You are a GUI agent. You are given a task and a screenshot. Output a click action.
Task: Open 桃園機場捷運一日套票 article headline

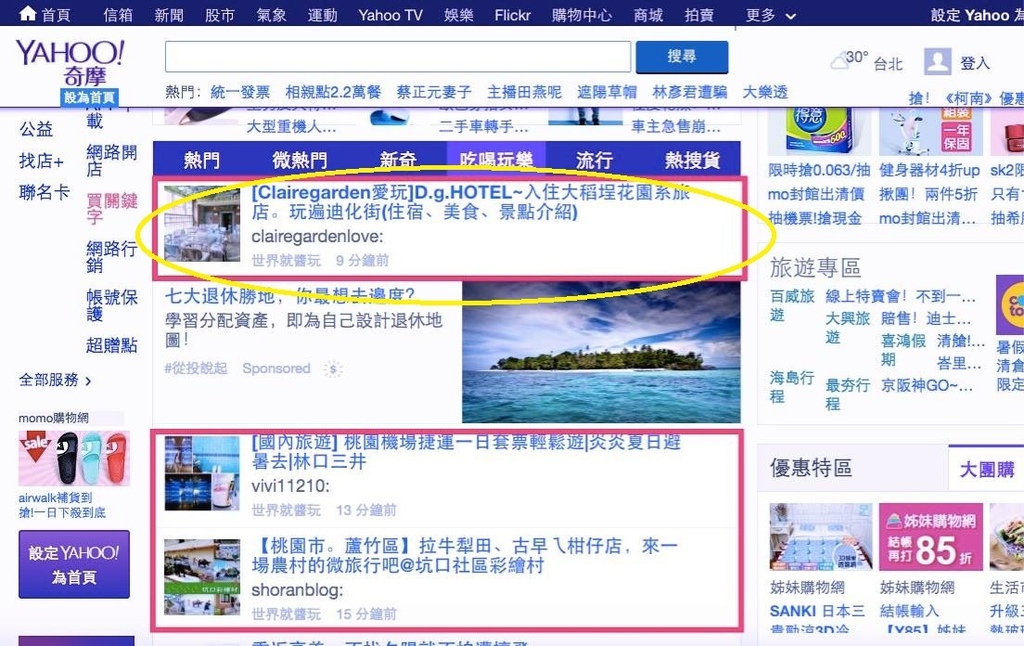466,451
